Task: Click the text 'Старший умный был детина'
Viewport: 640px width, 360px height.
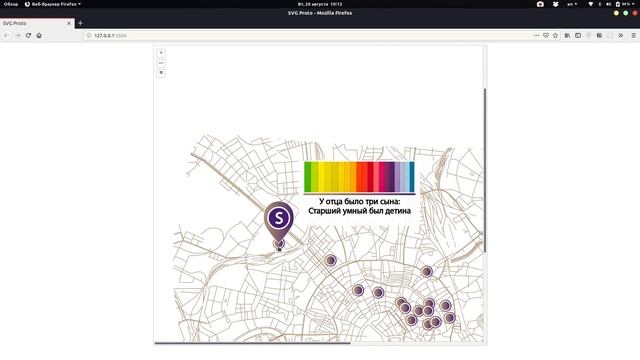Action: coord(360,211)
